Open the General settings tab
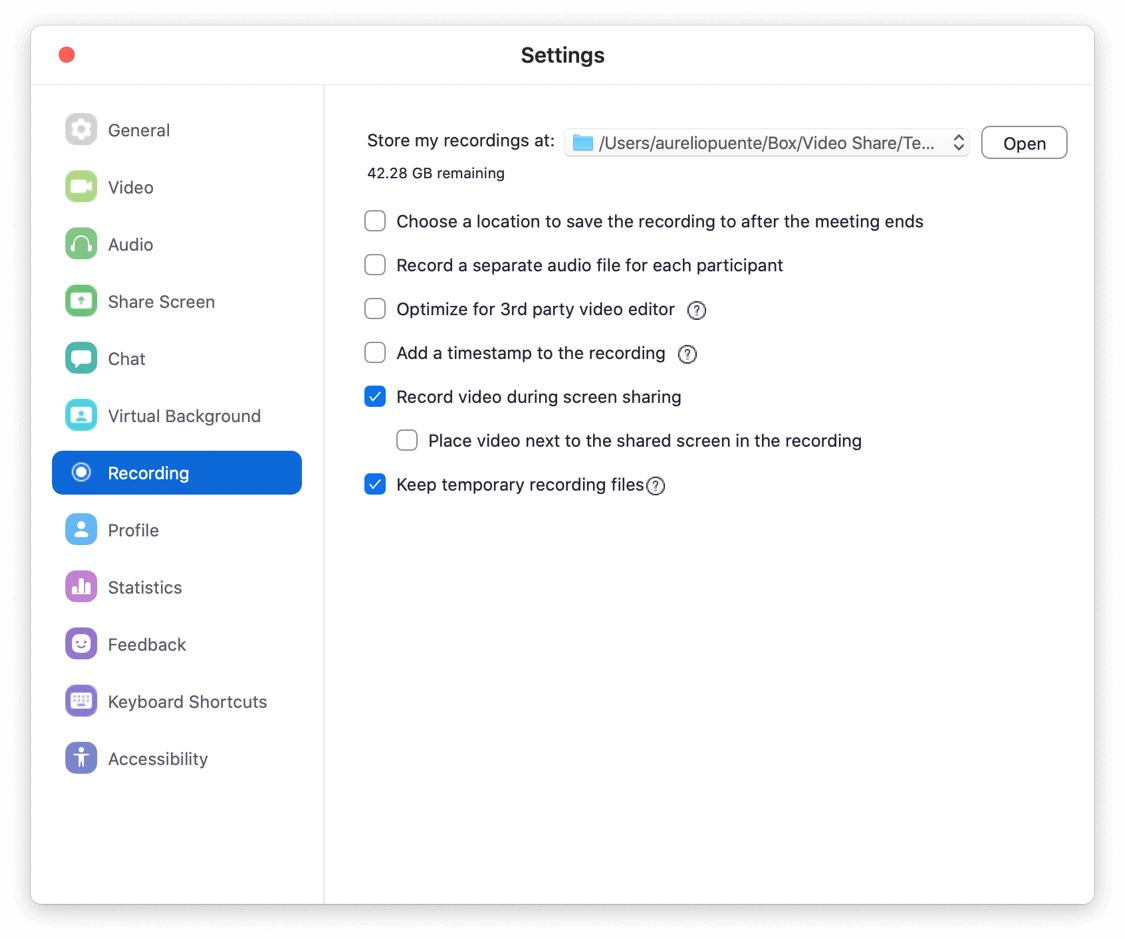Viewport: 1125px width, 939px height. pyautogui.click(x=176, y=130)
